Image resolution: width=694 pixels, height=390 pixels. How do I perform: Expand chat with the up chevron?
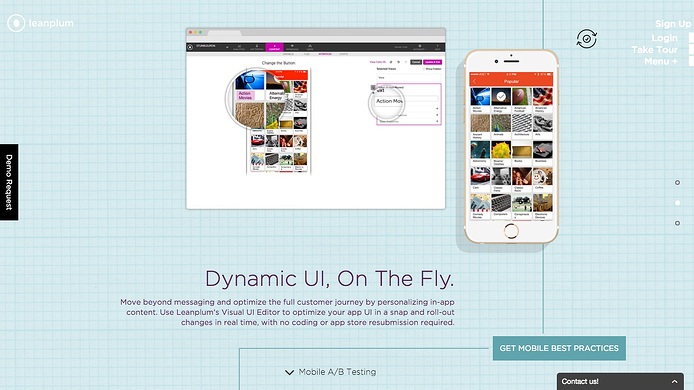click(674, 382)
